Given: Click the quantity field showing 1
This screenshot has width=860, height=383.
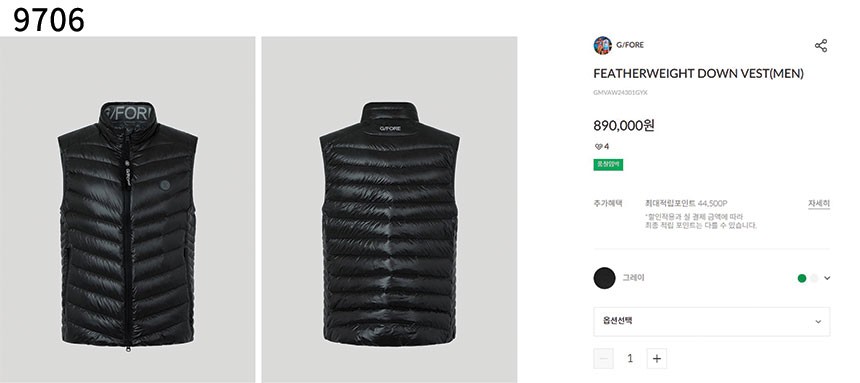Looking at the screenshot, I should click(x=630, y=359).
